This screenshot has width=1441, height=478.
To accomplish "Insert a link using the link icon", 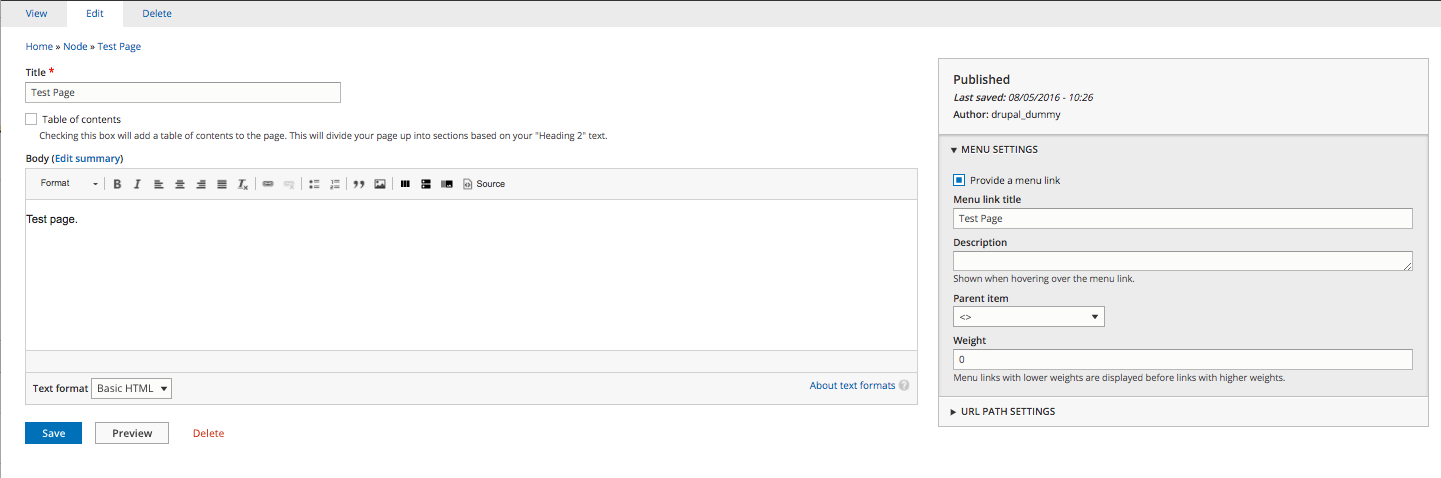I will point(268,184).
